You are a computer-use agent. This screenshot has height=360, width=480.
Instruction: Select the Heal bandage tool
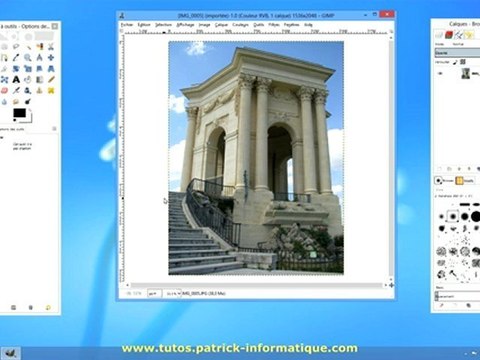pyautogui.click(x=51, y=90)
